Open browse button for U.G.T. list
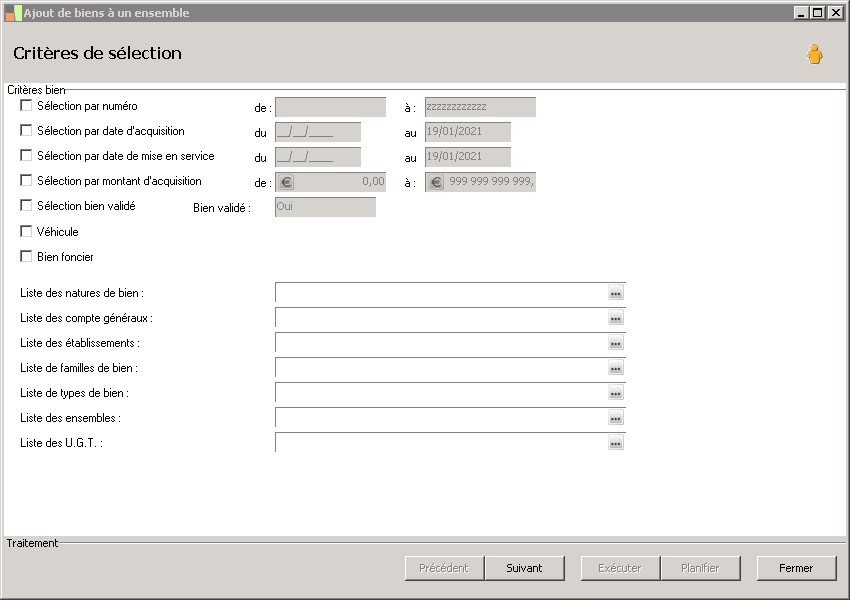Image resolution: width=850 pixels, height=600 pixels. click(x=616, y=443)
